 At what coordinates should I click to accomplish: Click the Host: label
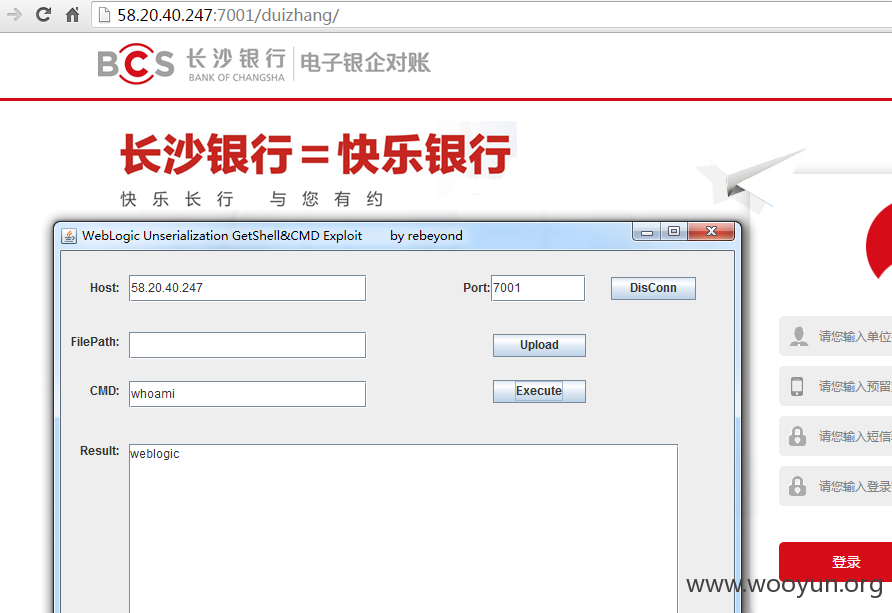coord(105,288)
